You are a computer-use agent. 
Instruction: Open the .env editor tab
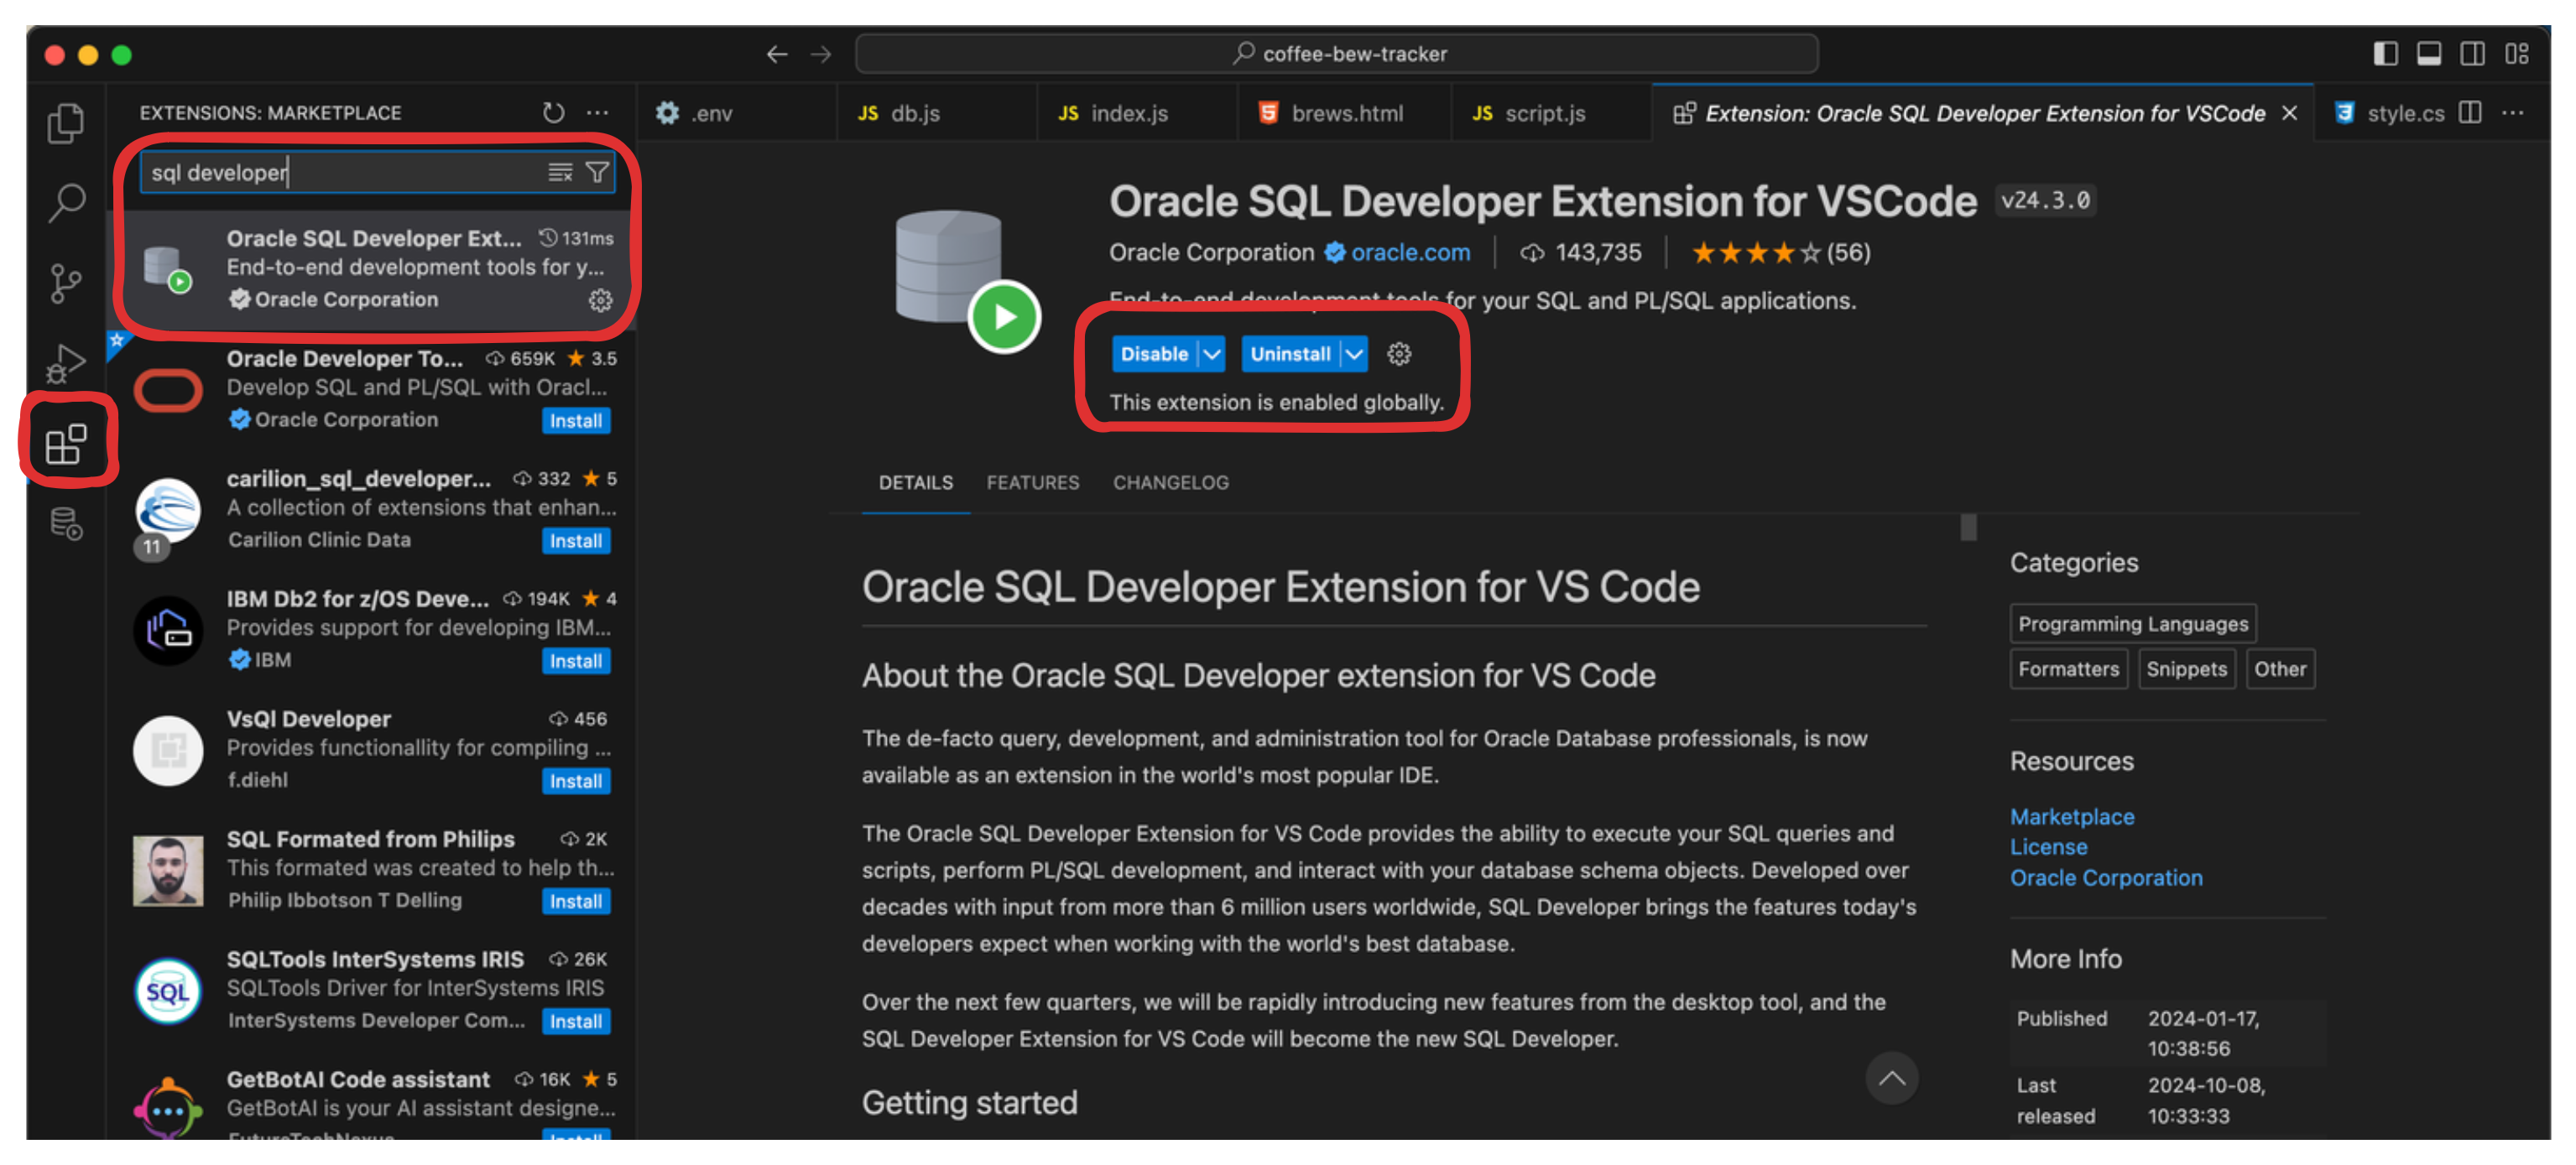[735, 113]
